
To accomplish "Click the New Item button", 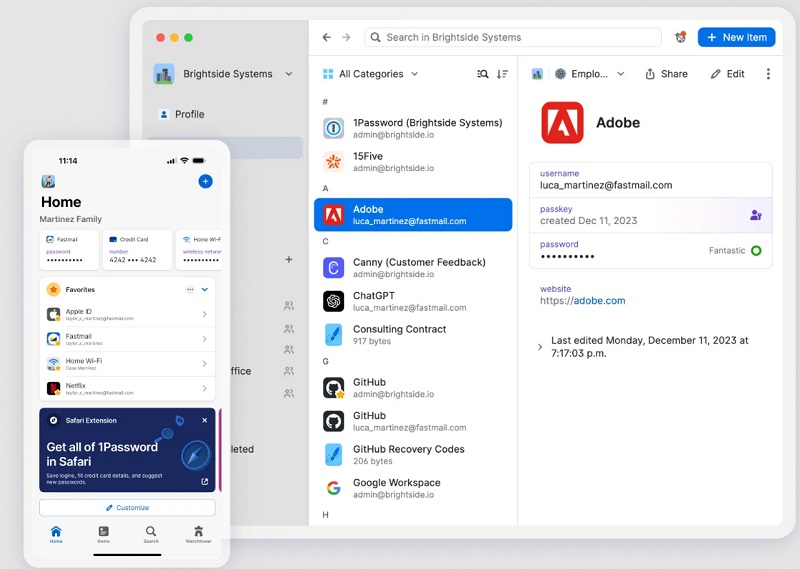I will pos(736,37).
